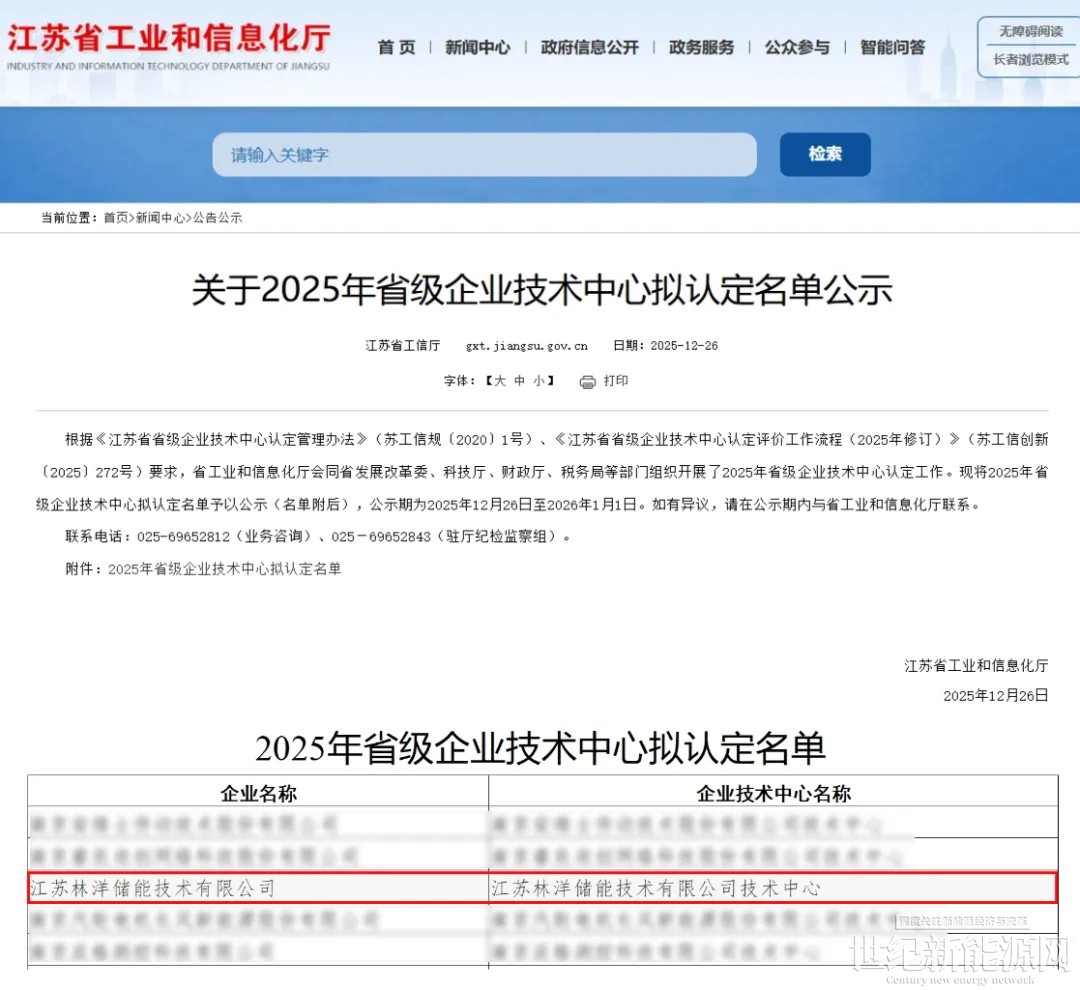
Task: Click the 打印 print link
Action: (616, 381)
